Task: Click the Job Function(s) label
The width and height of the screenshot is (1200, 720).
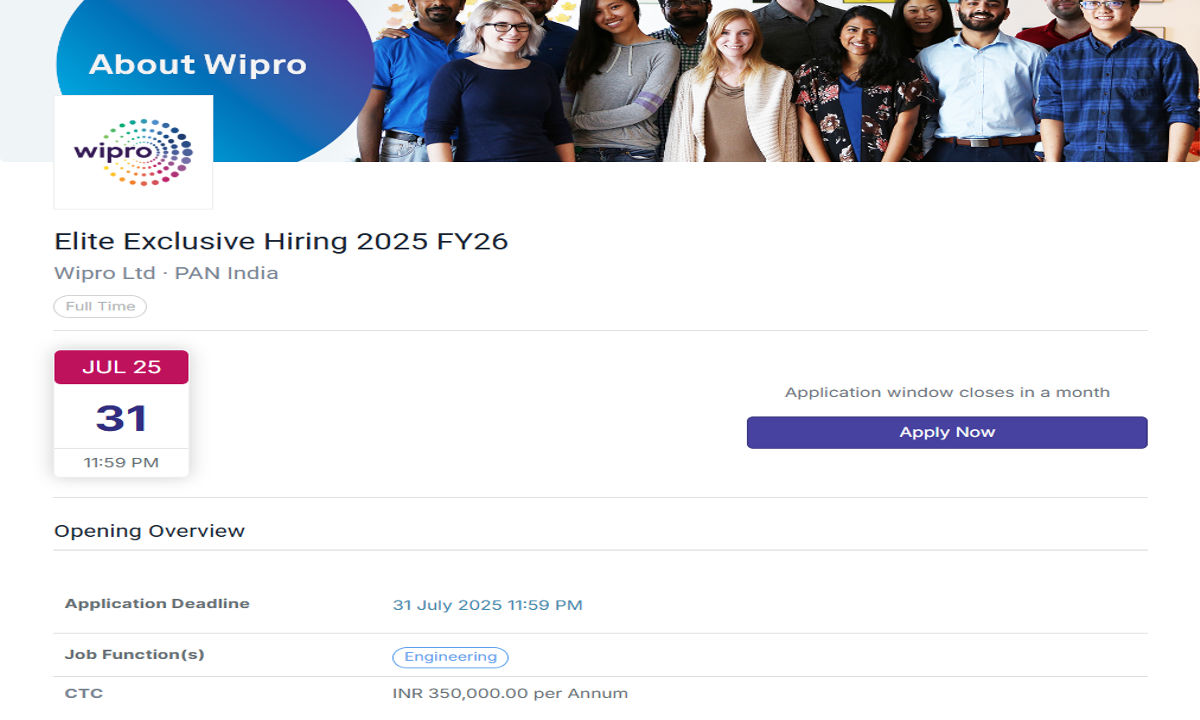Action: point(134,655)
